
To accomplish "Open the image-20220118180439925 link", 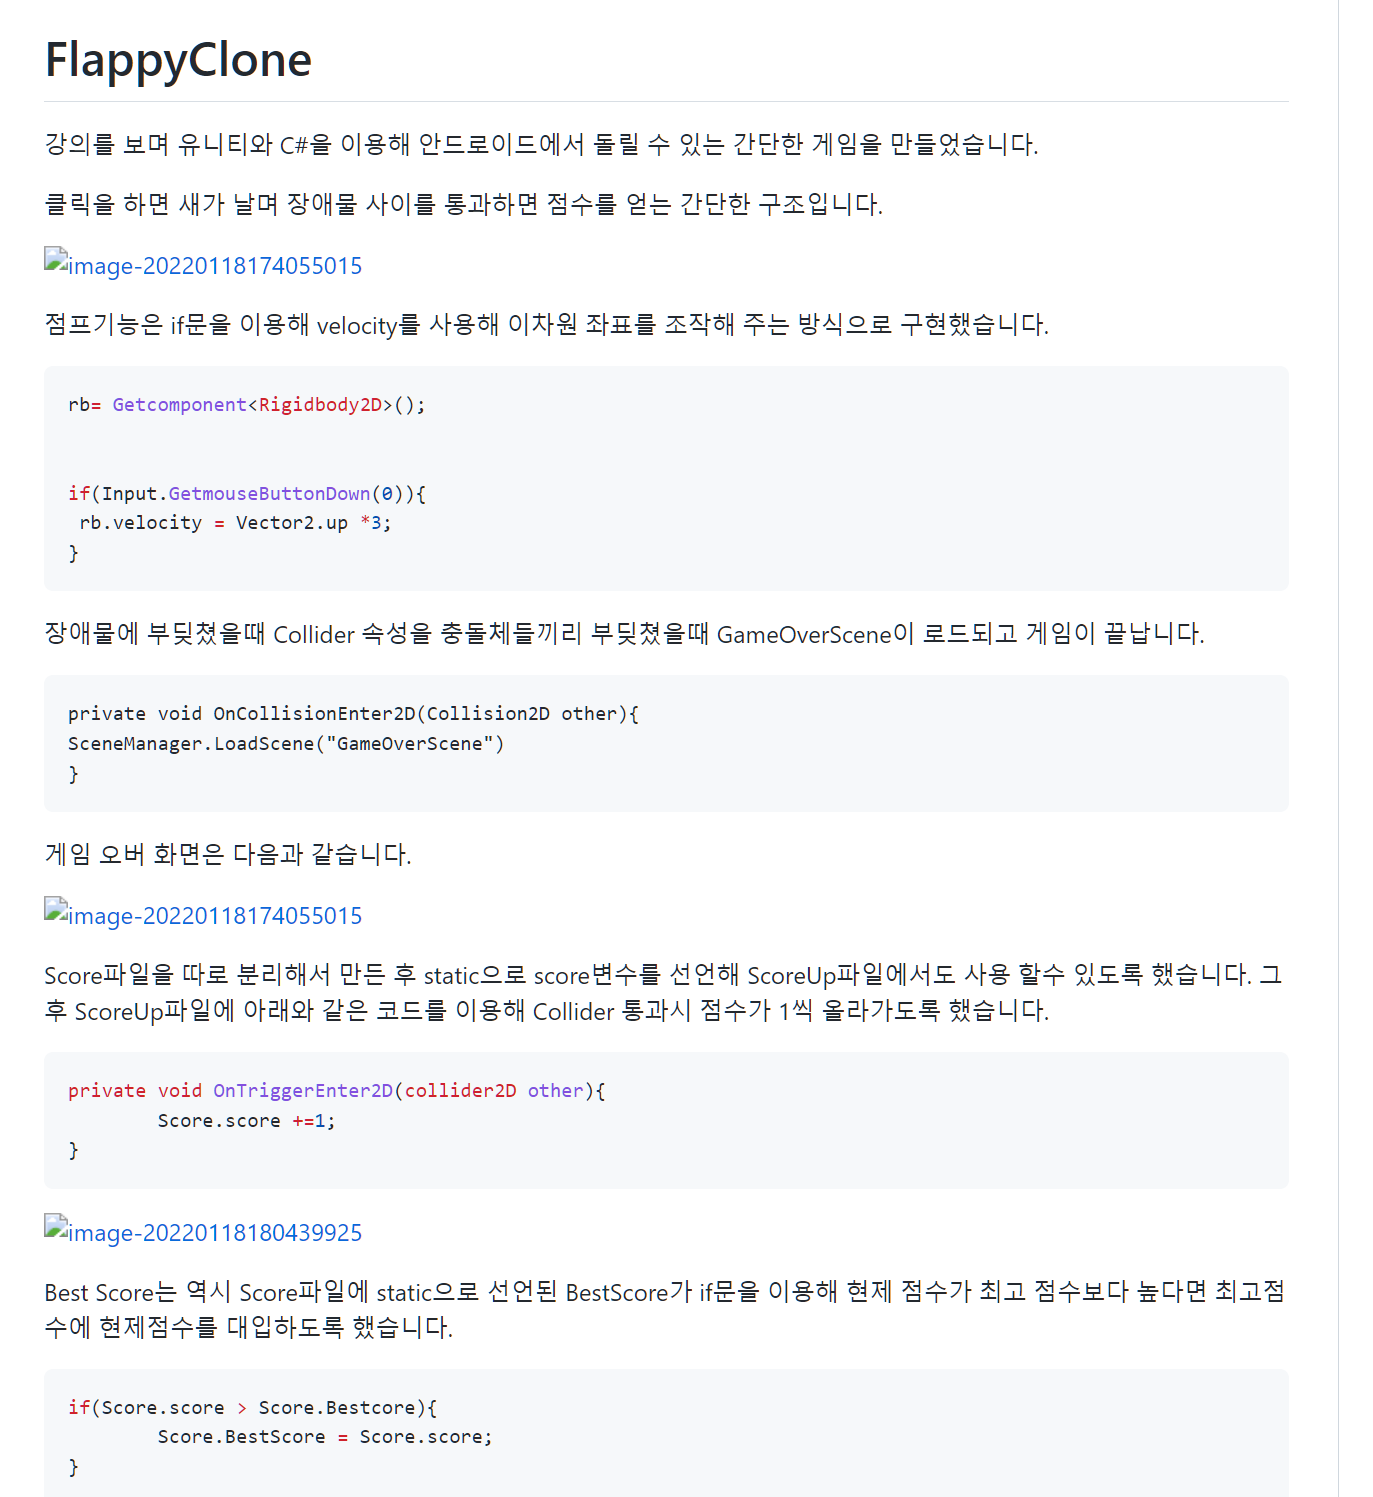I will [x=215, y=1233].
